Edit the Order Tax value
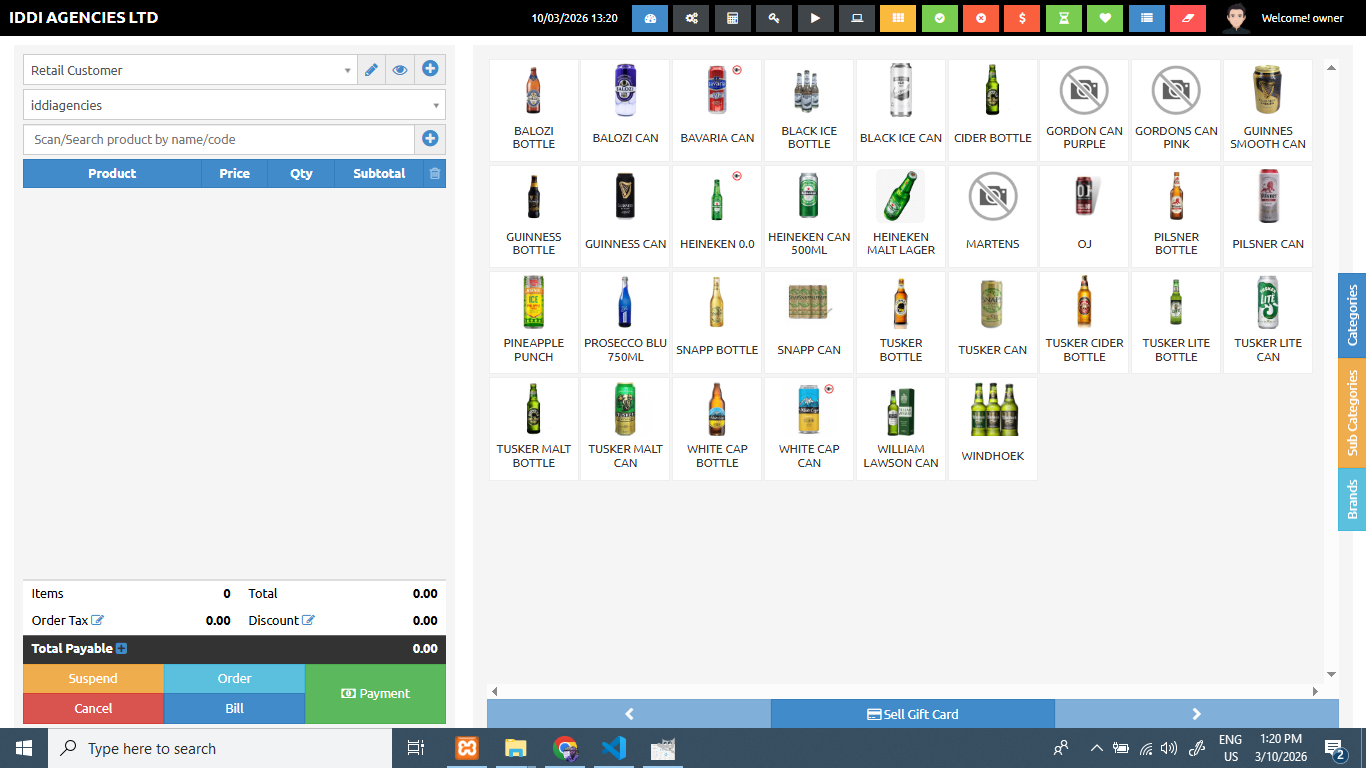The height and width of the screenshot is (768, 1366). click(99, 620)
